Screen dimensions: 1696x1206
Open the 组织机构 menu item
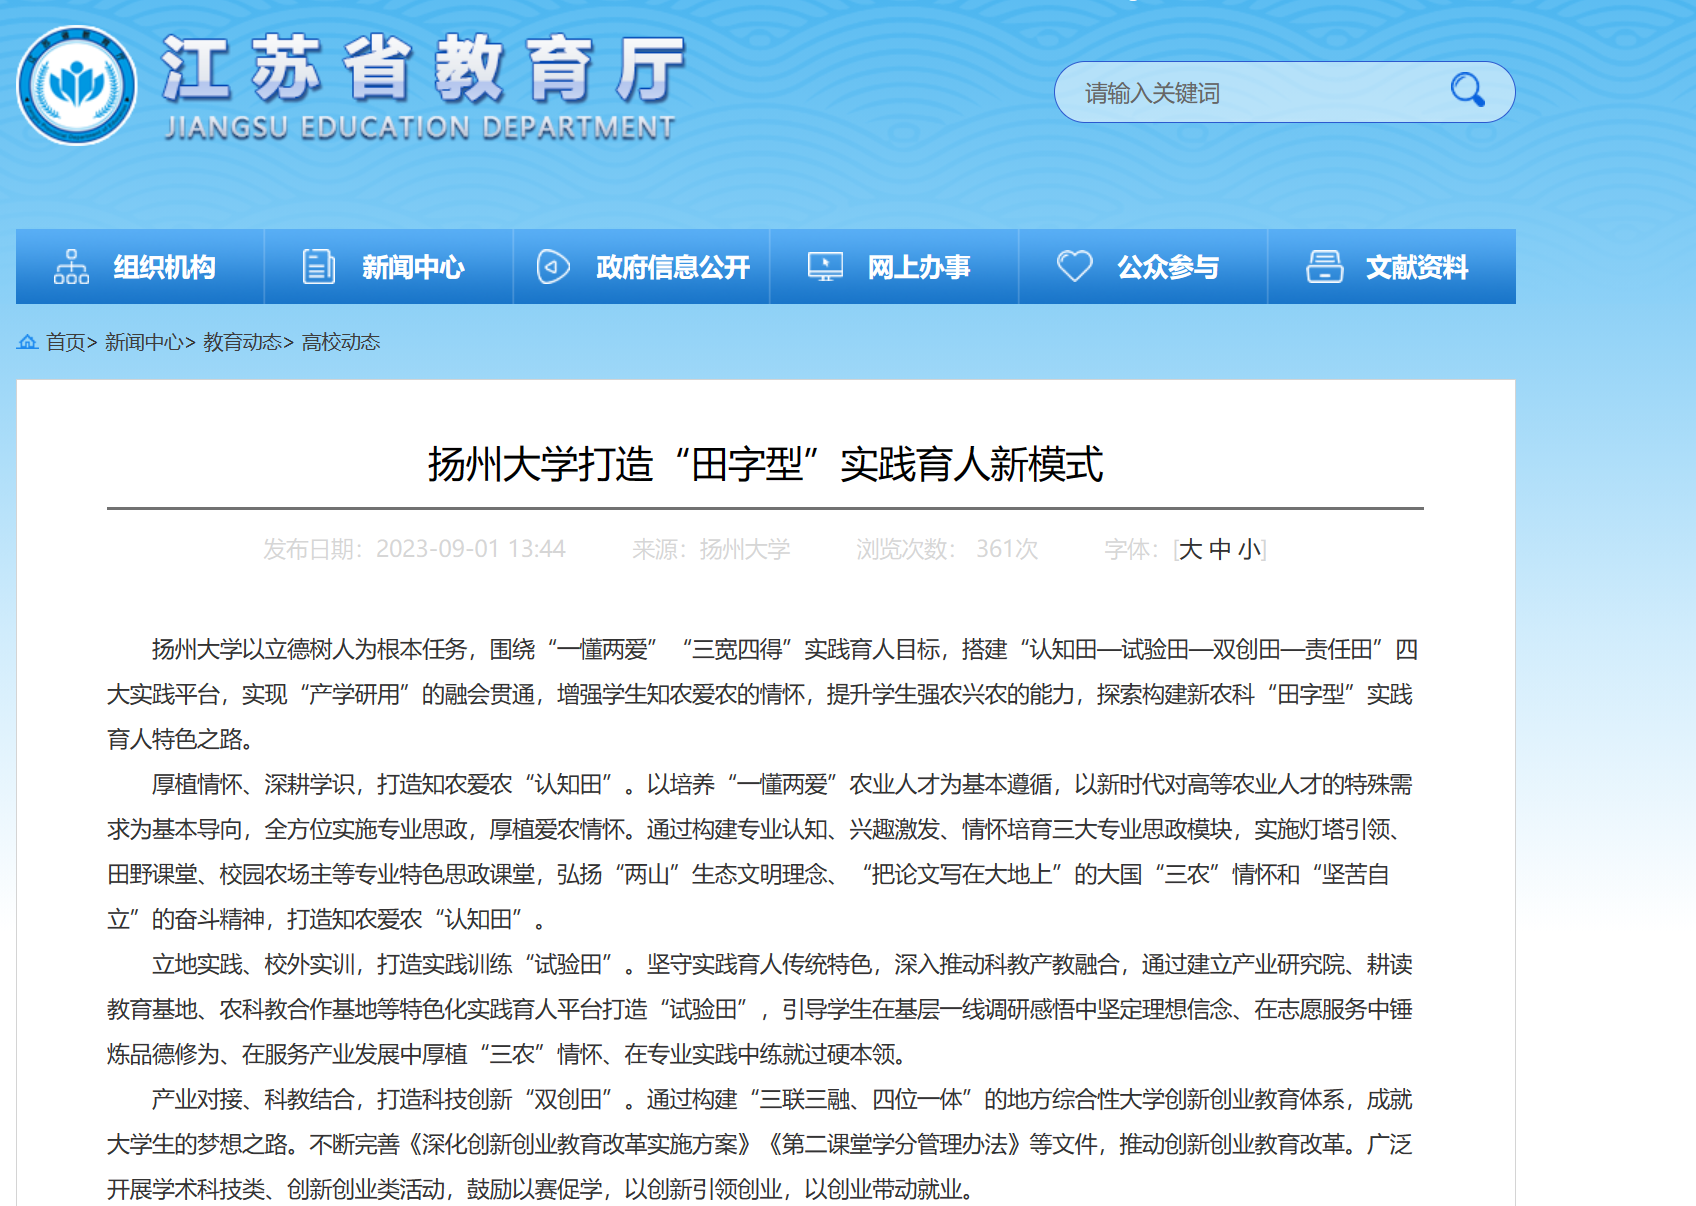[164, 267]
